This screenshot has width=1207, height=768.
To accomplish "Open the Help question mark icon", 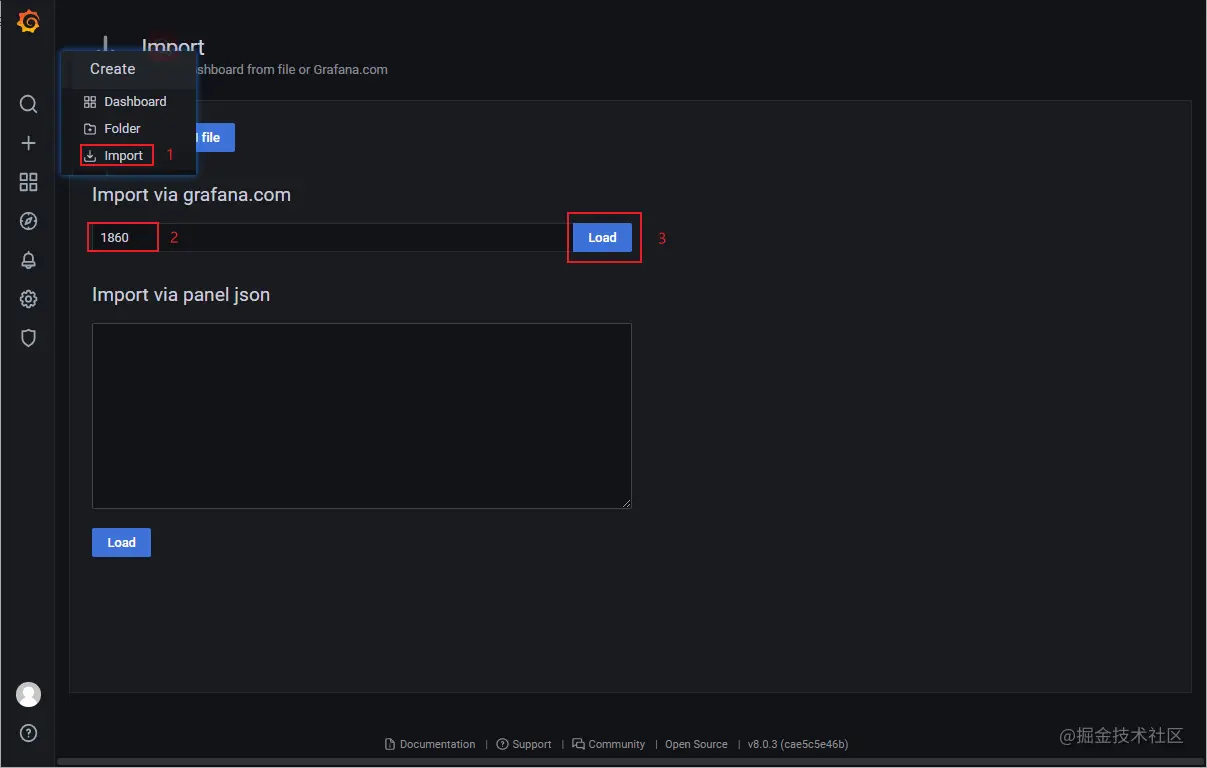I will [28, 733].
